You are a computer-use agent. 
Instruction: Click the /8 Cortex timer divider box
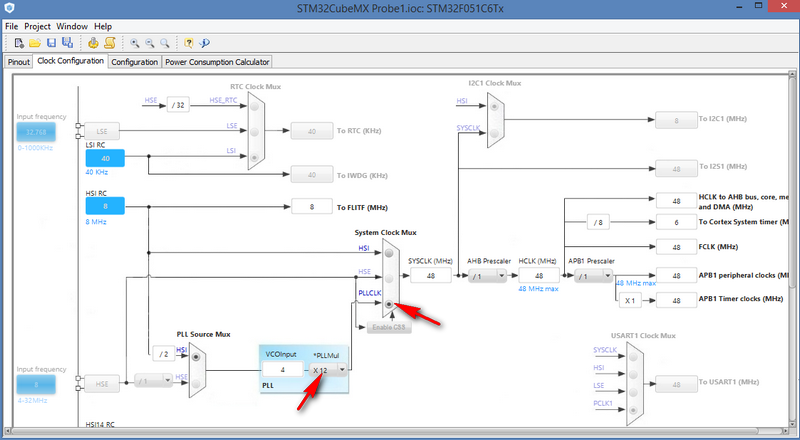598,222
